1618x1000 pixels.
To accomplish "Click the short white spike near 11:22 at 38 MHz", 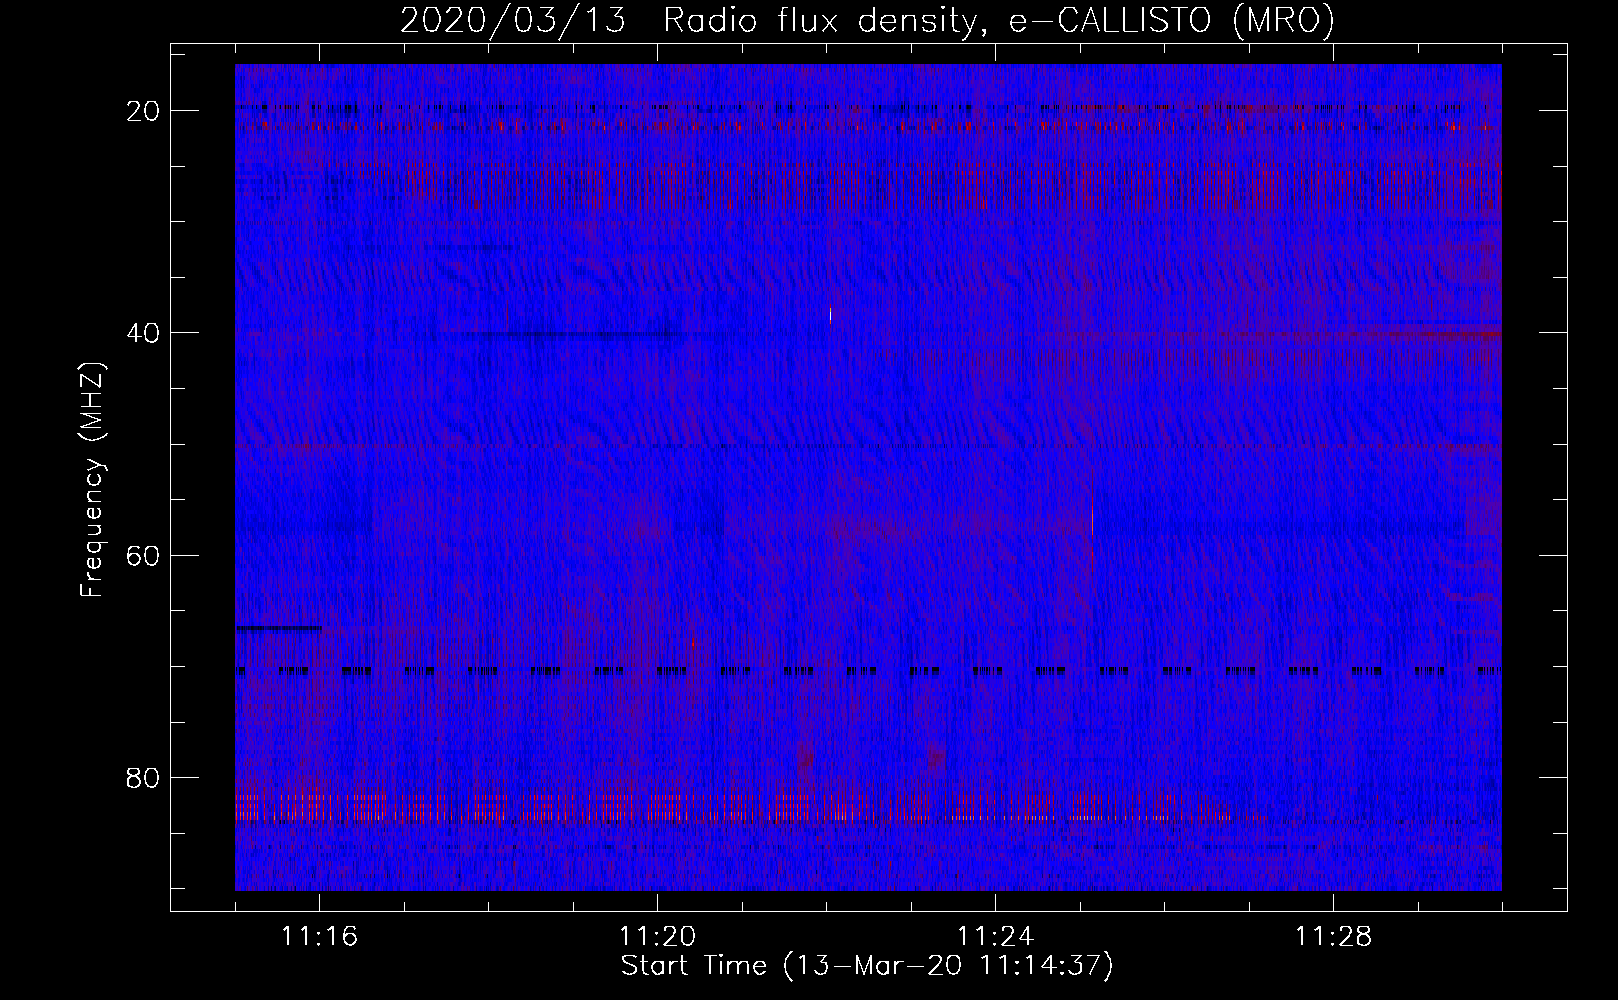I will point(831,315).
